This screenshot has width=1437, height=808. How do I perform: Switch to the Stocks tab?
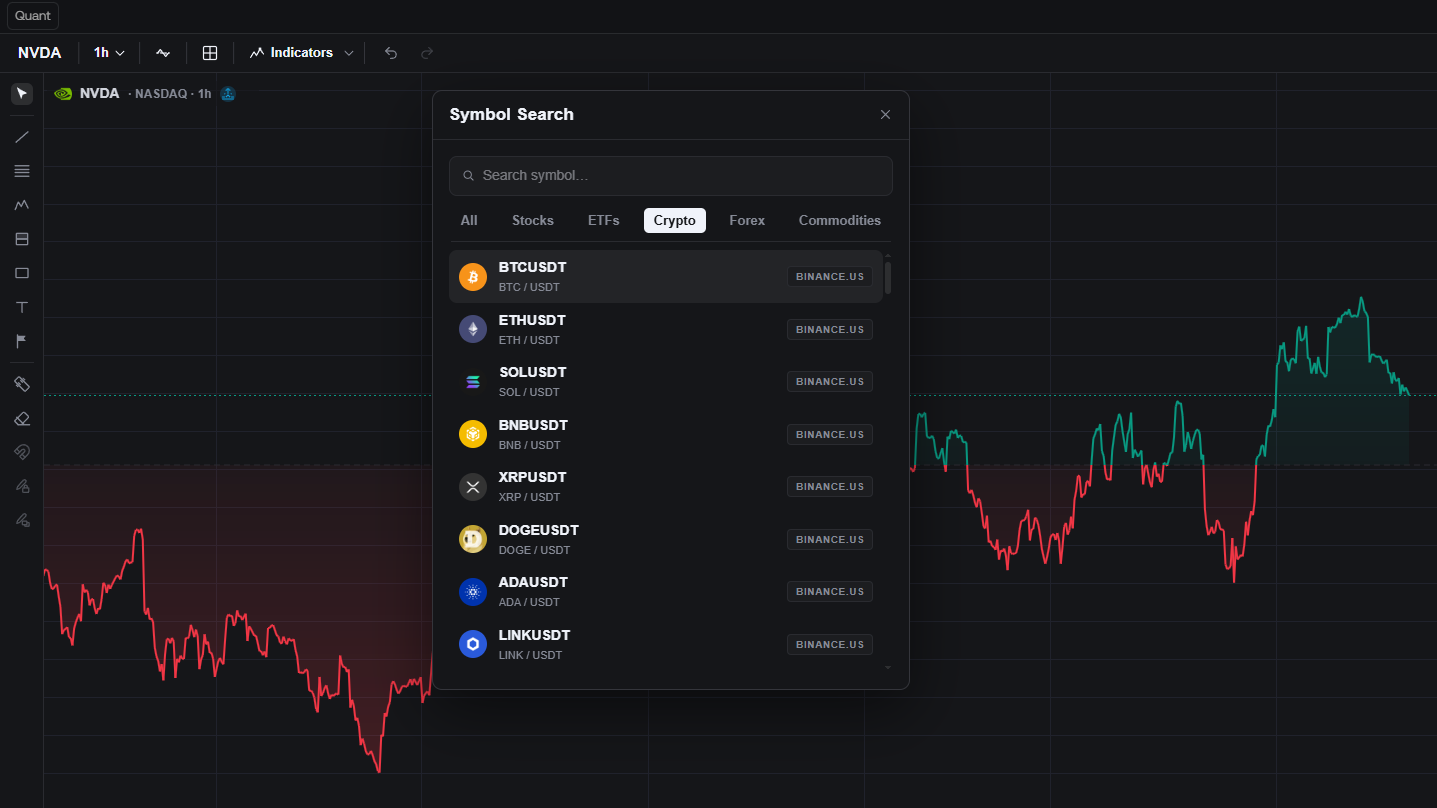click(x=533, y=220)
